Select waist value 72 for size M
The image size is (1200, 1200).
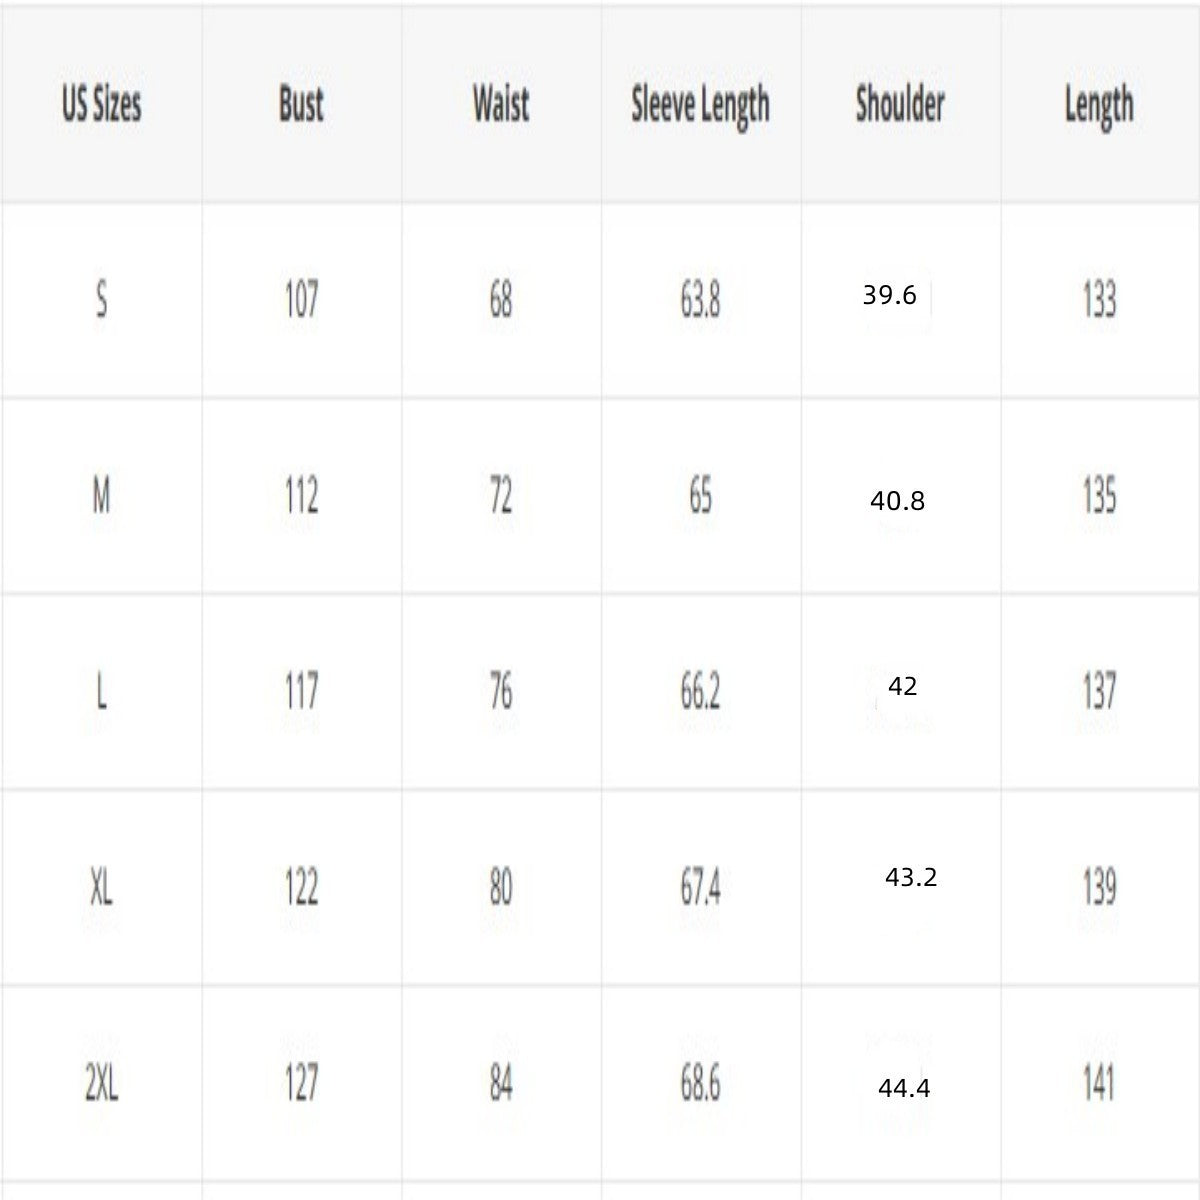[x=501, y=495]
